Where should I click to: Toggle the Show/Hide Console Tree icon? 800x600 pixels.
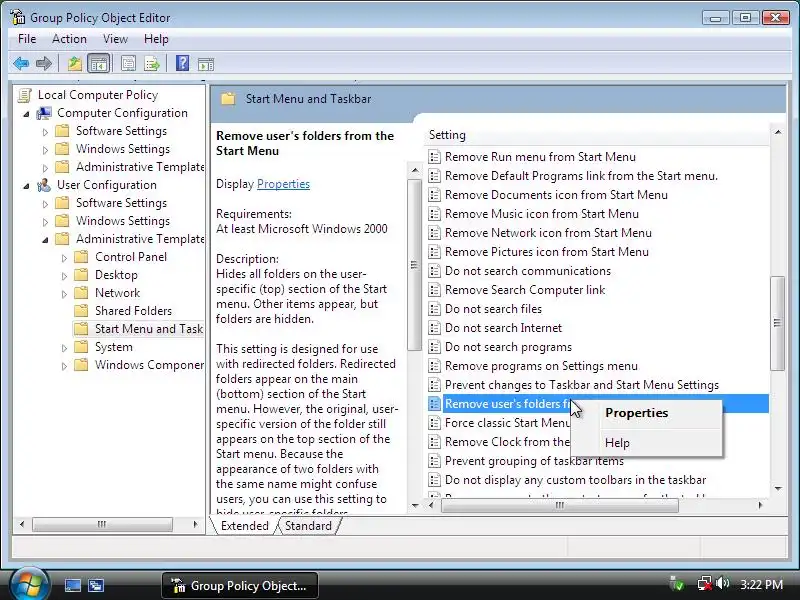(98, 64)
